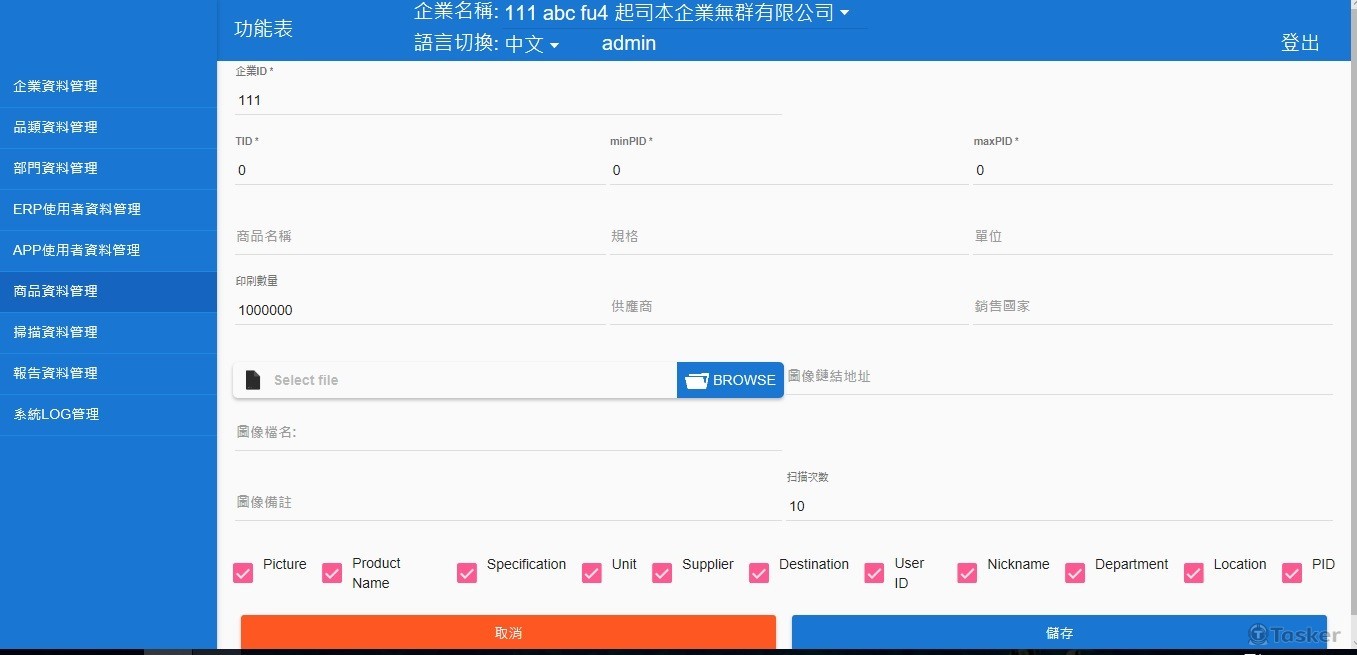Disable the Supplier checkbox
1357x655 pixels.
[662, 573]
